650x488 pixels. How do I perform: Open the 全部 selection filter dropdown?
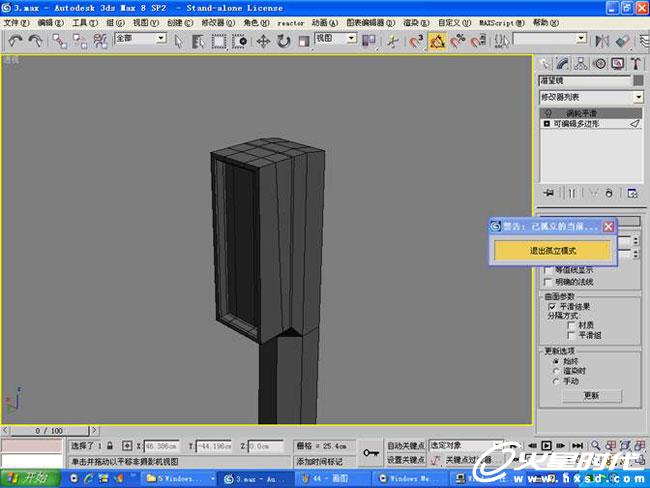click(x=140, y=39)
